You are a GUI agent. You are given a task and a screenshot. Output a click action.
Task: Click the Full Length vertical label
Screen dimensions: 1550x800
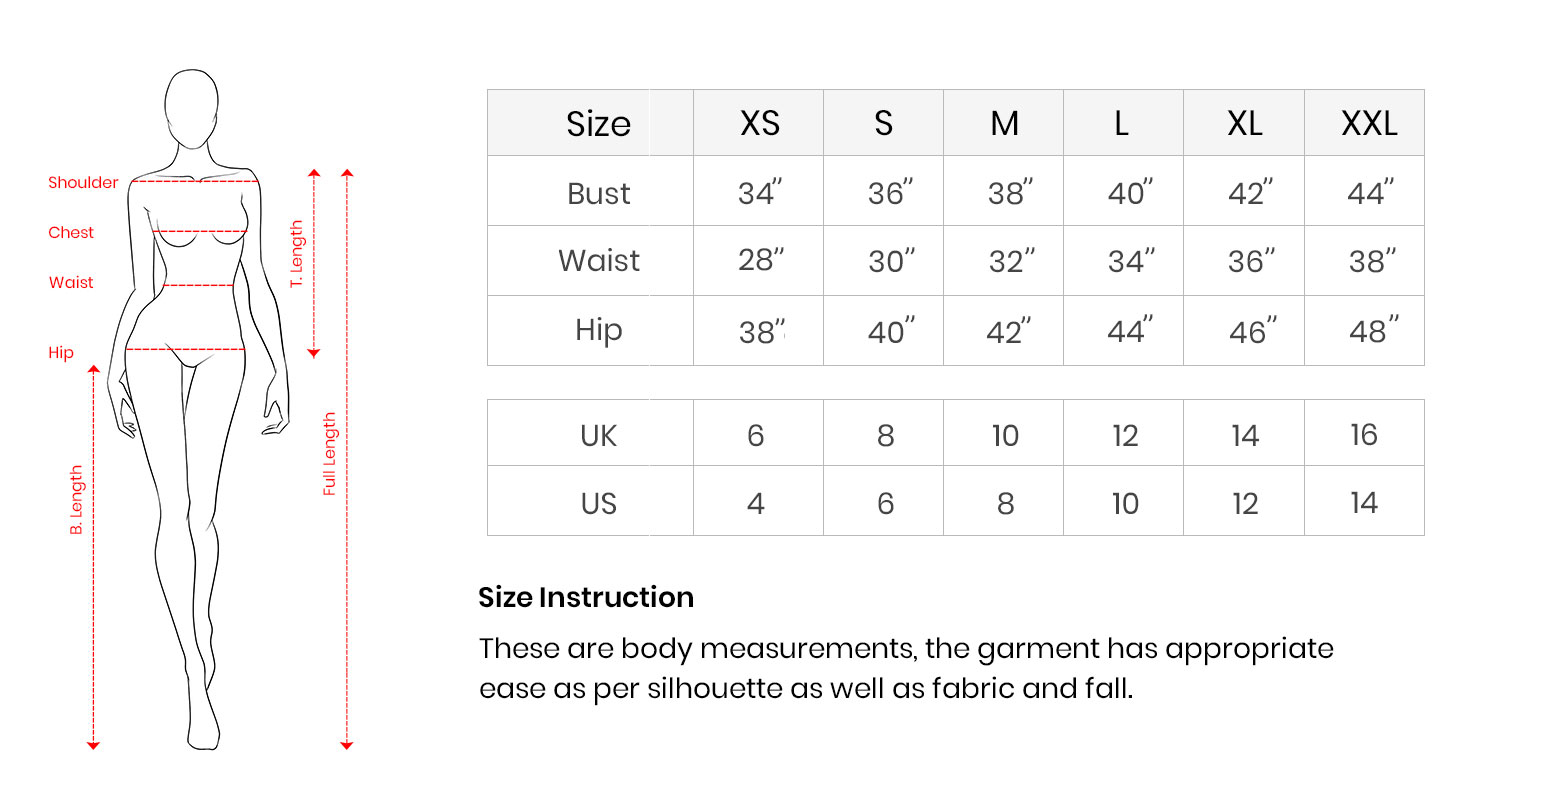(x=330, y=454)
